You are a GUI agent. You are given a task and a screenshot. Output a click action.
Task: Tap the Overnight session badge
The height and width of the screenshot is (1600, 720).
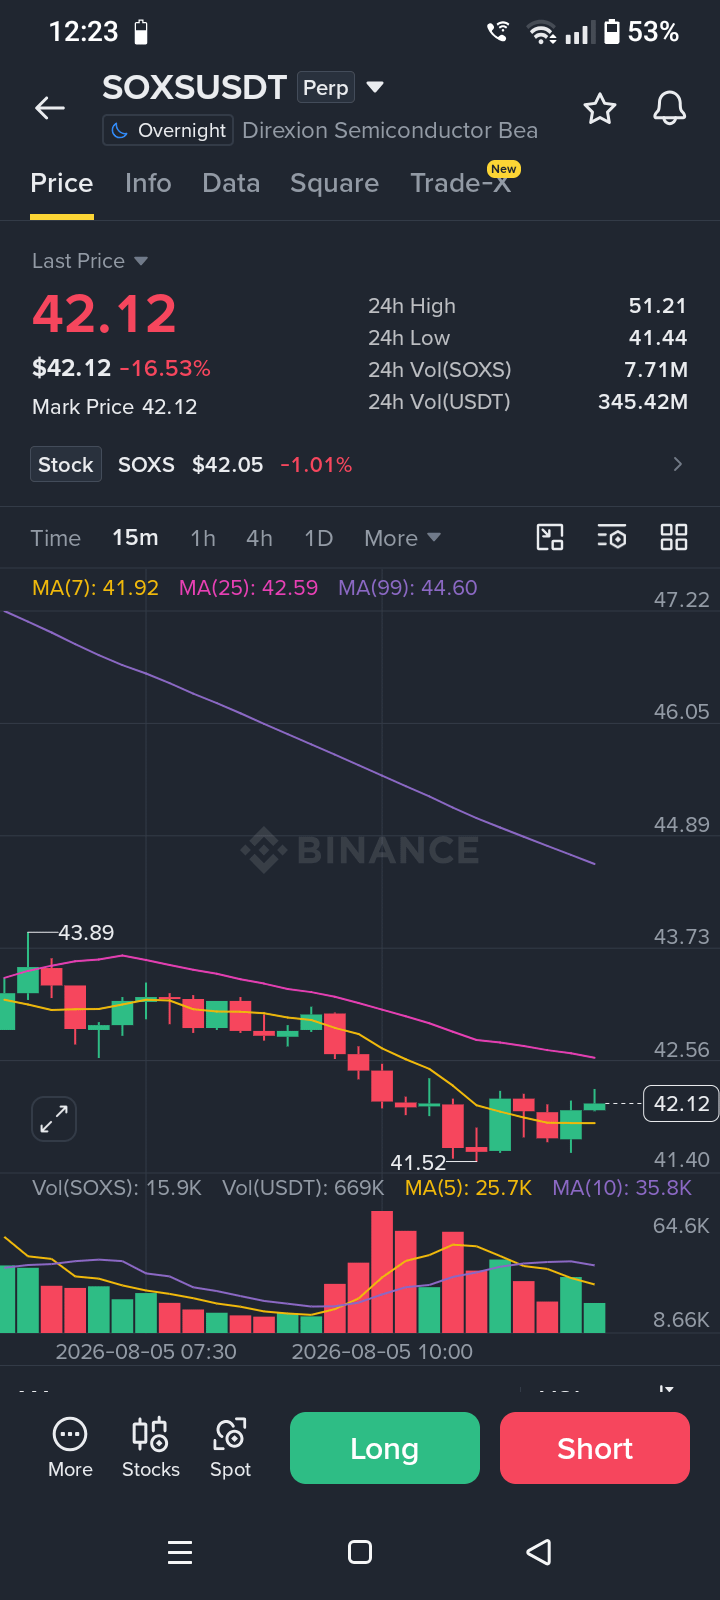click(168, 130)
